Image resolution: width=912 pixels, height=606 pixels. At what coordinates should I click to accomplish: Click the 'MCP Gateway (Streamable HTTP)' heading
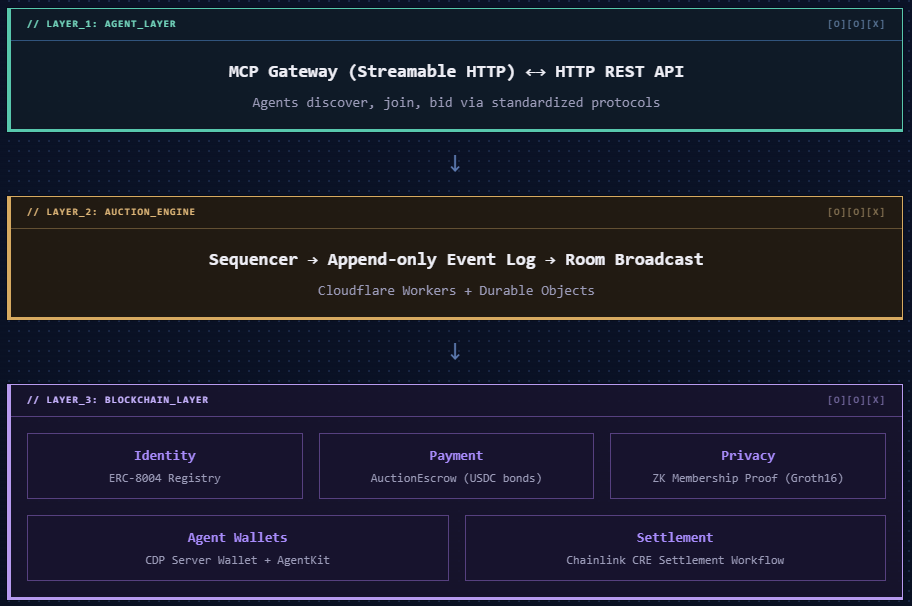[372, 72]
